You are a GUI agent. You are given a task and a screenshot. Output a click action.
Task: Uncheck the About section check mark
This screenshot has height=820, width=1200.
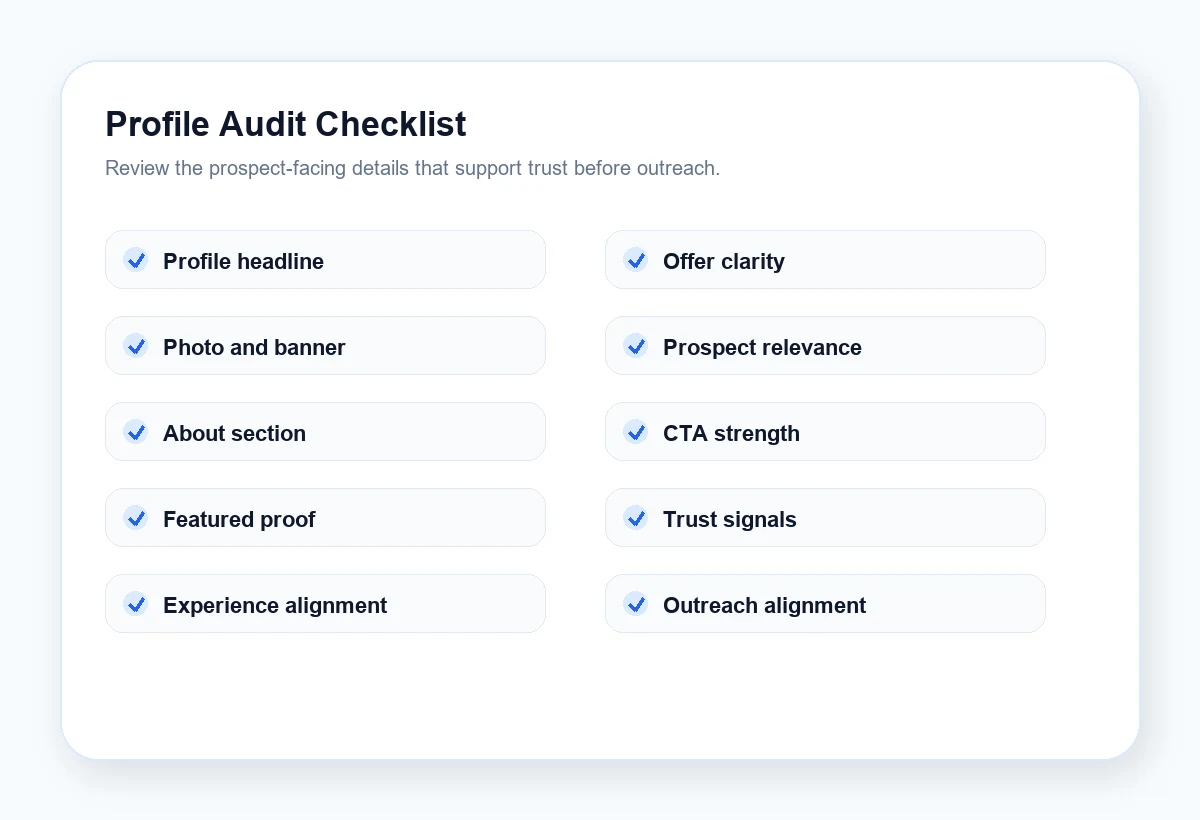tap(136, 432)
